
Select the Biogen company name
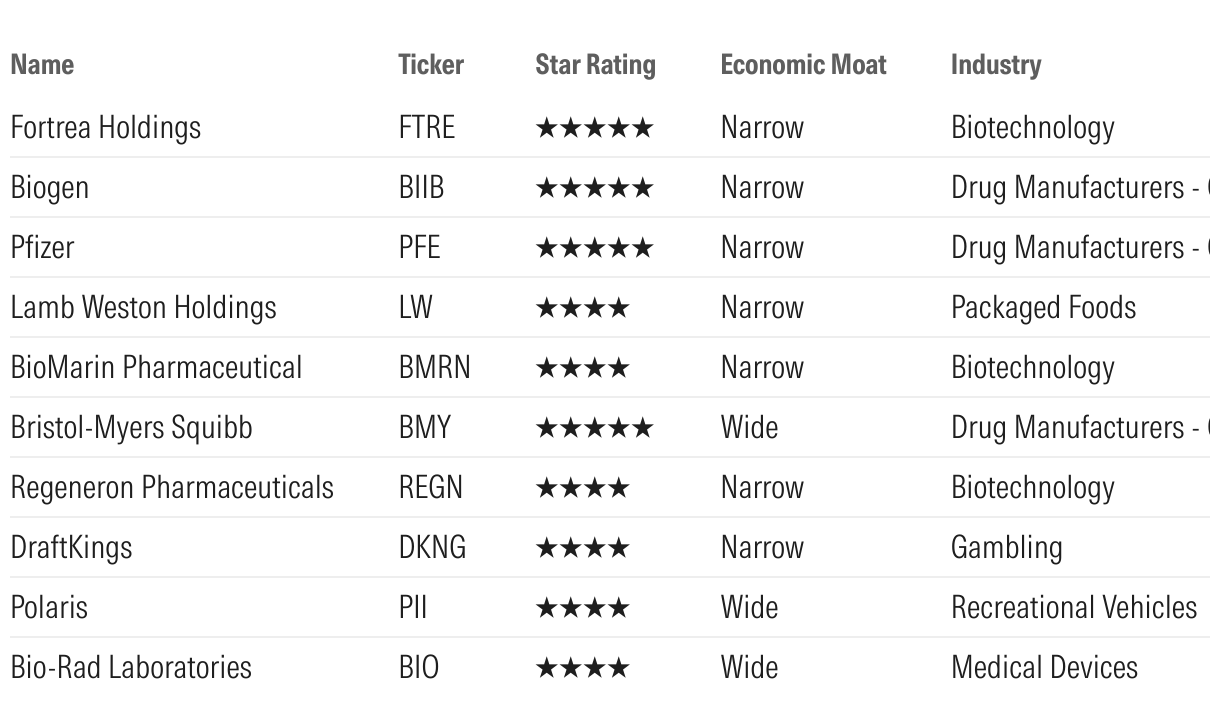[49, 188]
